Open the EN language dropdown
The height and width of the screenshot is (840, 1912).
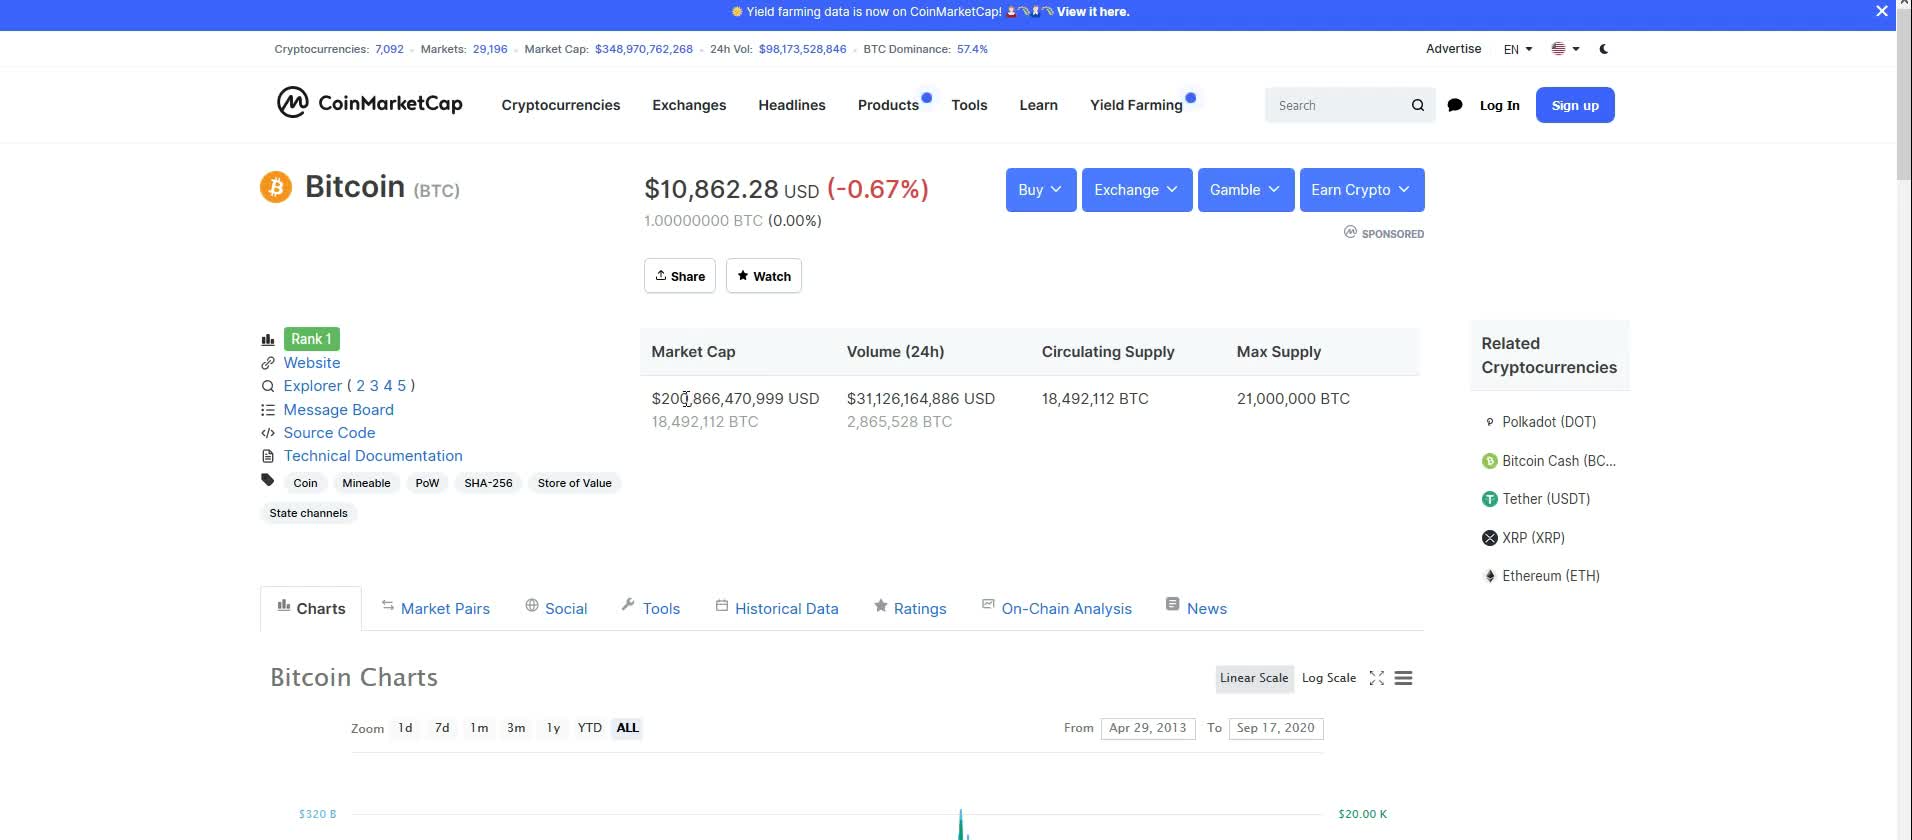[x=1517, y=49]
